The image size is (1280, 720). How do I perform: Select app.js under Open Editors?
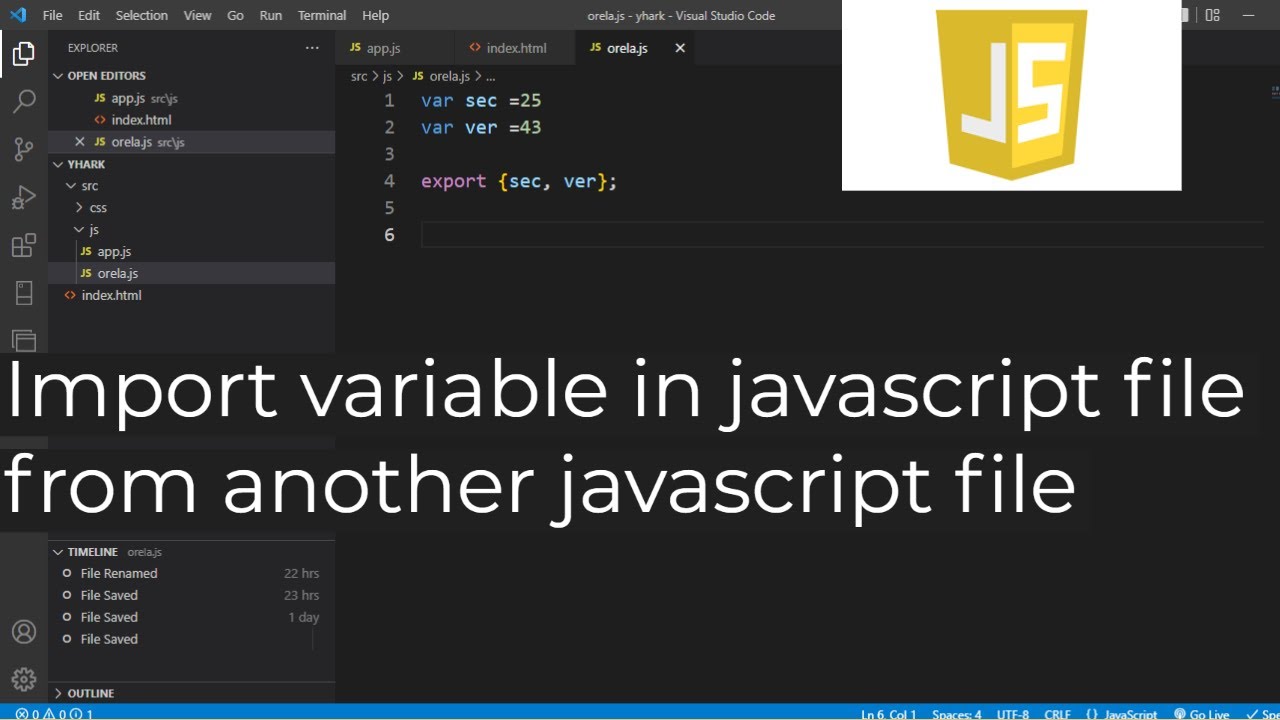point(192,98)
